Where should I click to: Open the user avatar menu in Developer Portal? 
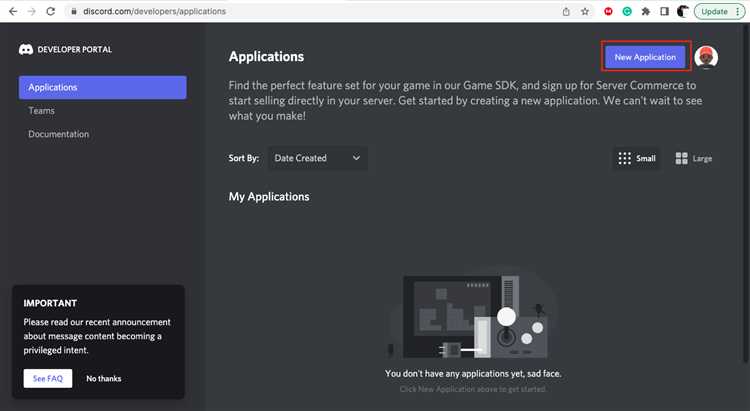[x=706, y=57]
